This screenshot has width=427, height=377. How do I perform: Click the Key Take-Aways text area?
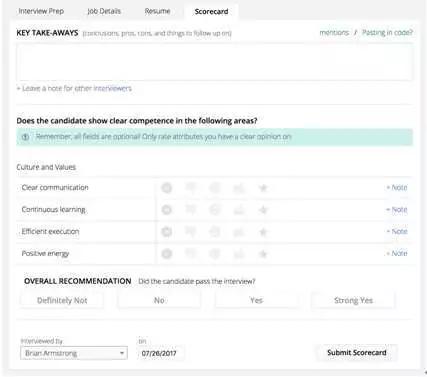pyautogui.click(x=215, y=62)
